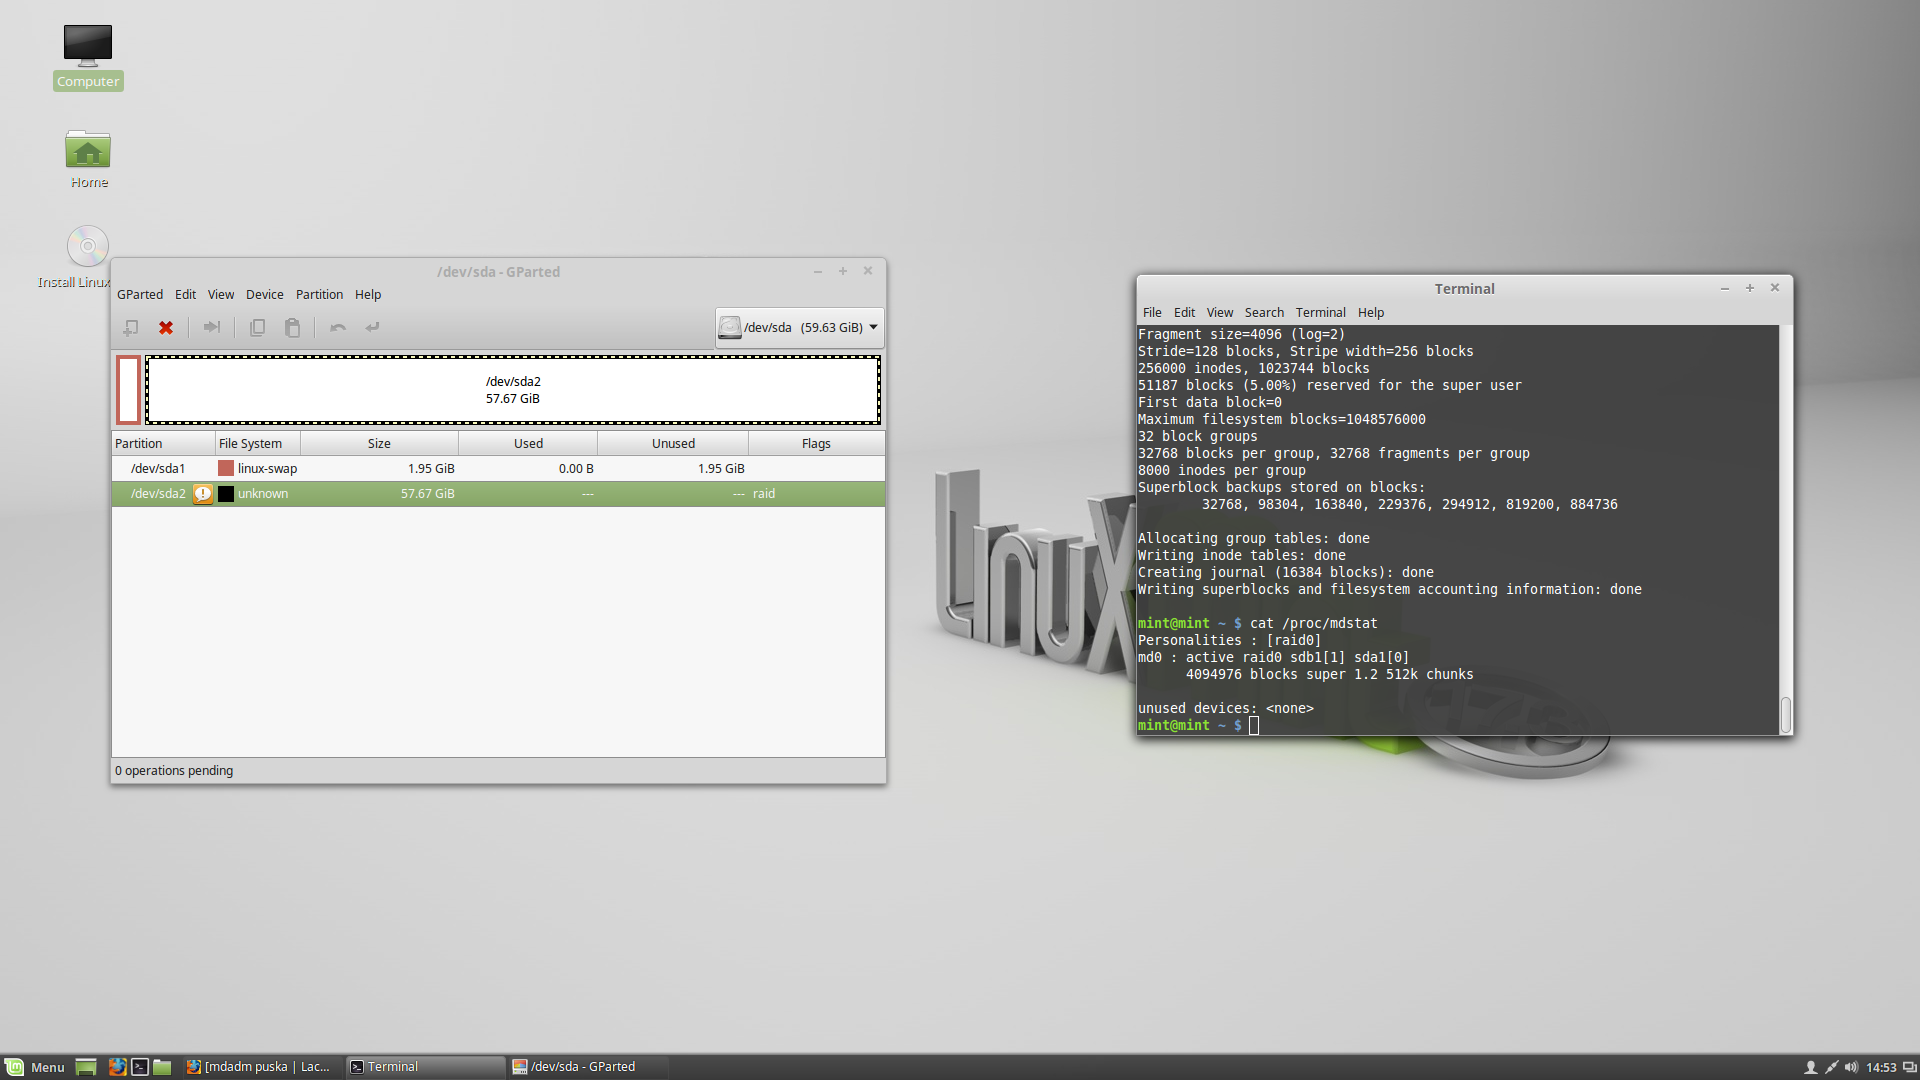Click the Used column header

tap(528, 443)
